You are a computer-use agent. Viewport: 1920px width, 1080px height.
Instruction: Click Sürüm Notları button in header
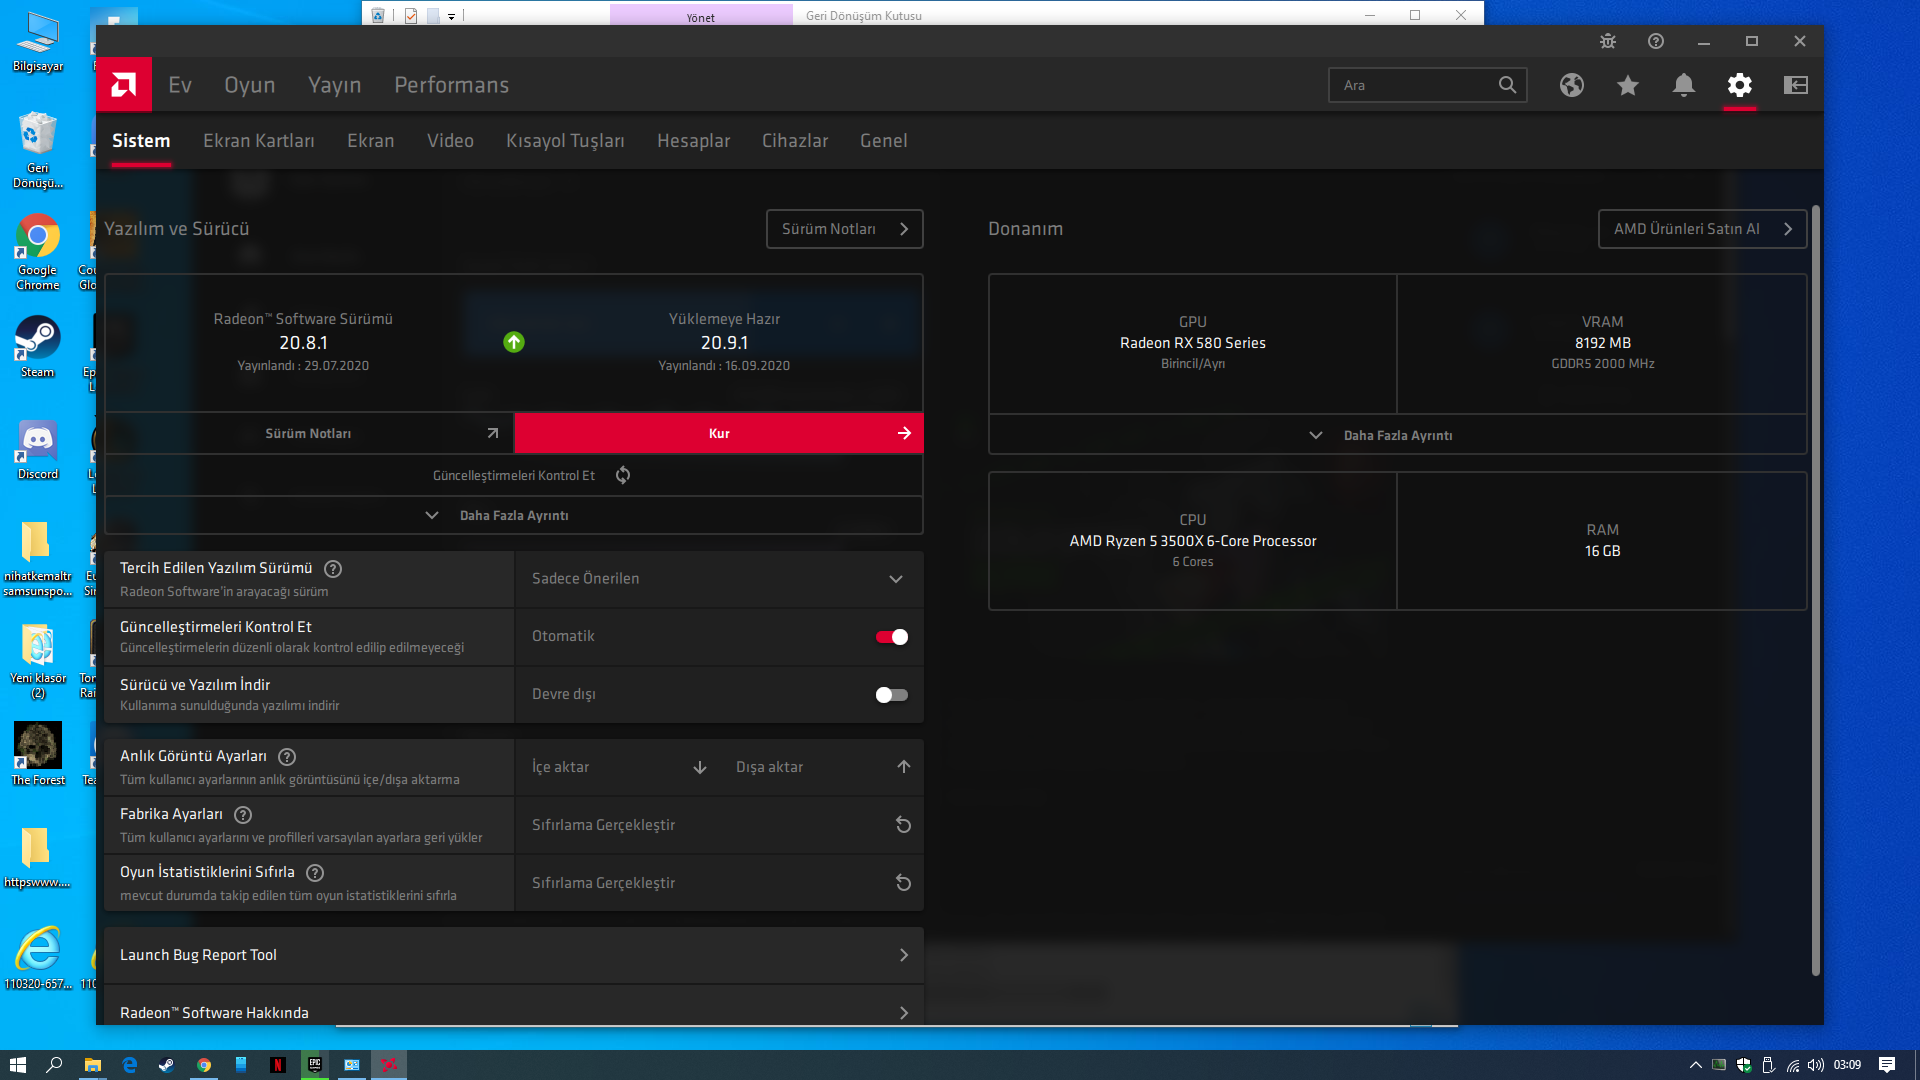(845, 229)
